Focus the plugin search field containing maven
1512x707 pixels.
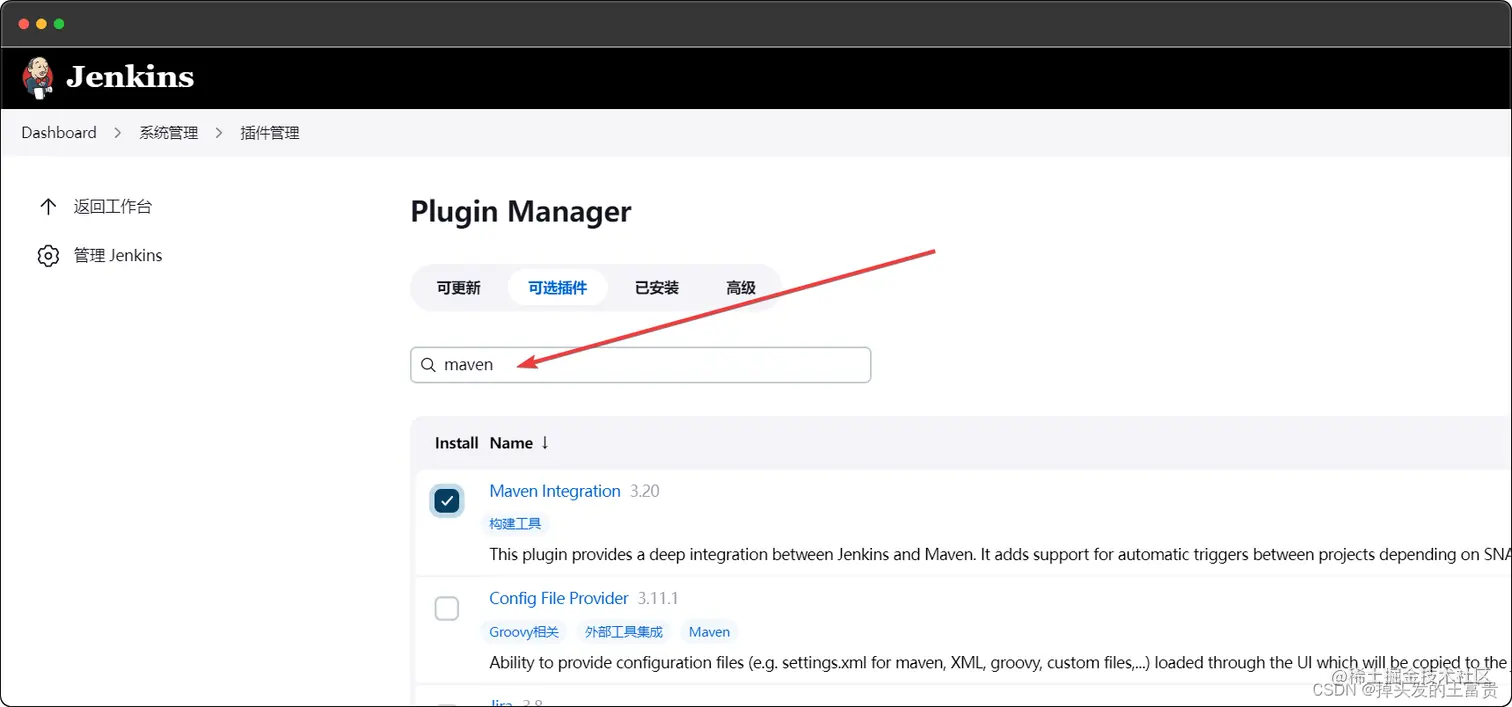click(640, 365)
